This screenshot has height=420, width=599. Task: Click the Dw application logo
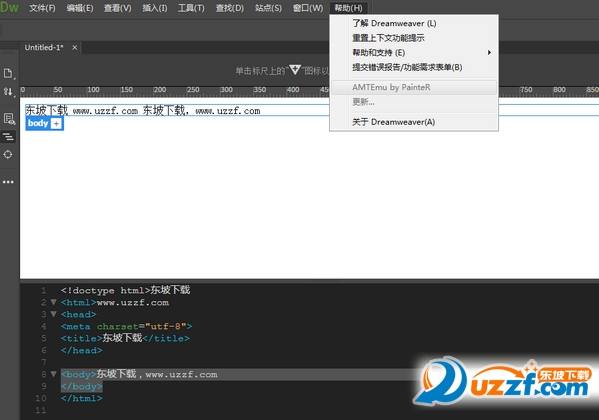[x=10, y=7]
